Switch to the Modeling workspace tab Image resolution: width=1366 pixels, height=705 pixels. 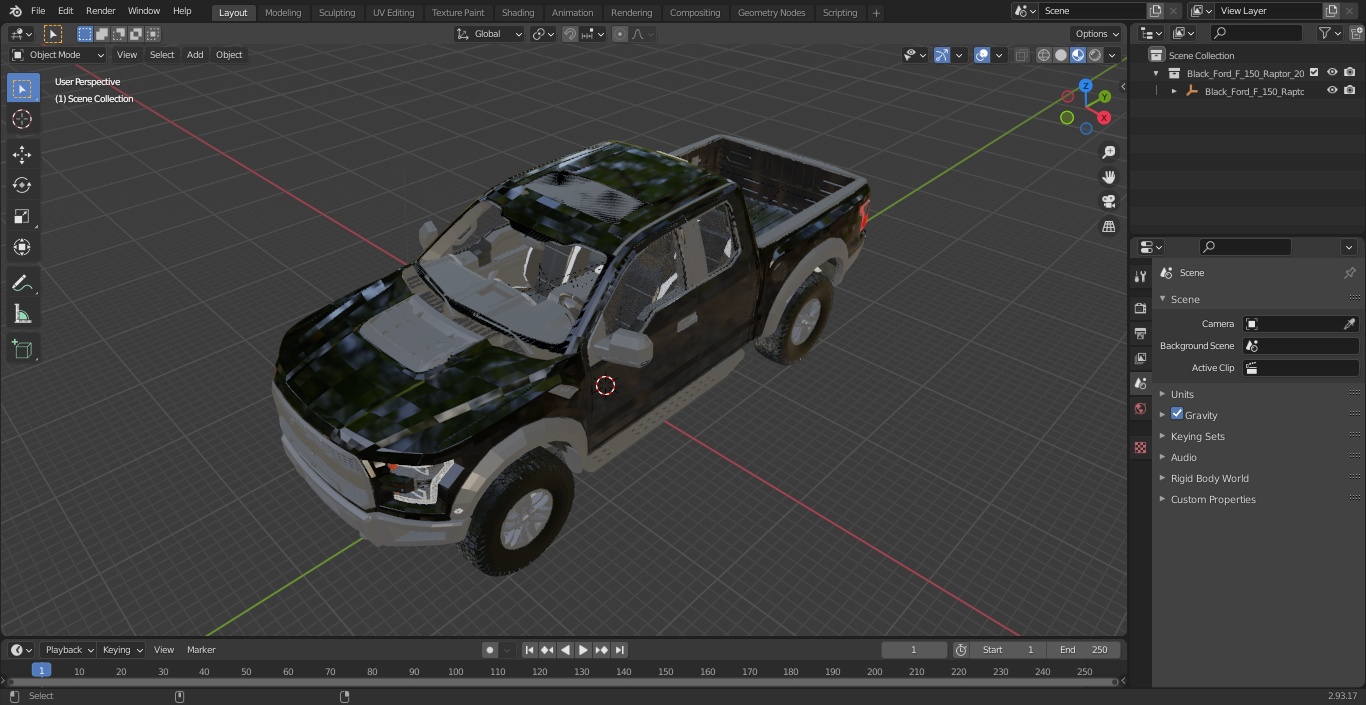point(283,12)
